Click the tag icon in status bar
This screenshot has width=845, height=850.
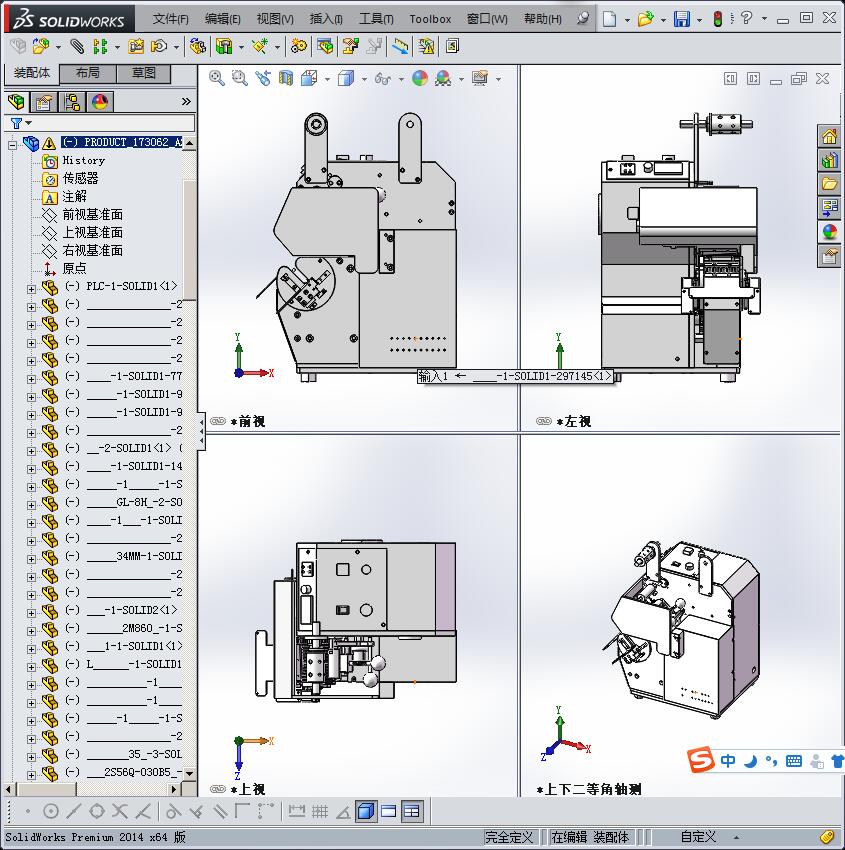pos(827,837)
